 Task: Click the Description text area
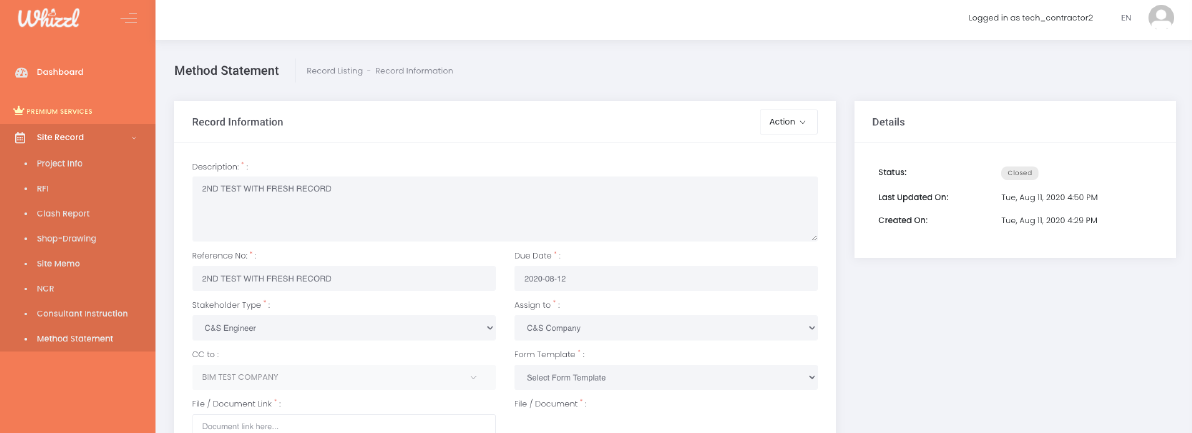point(504,208)
